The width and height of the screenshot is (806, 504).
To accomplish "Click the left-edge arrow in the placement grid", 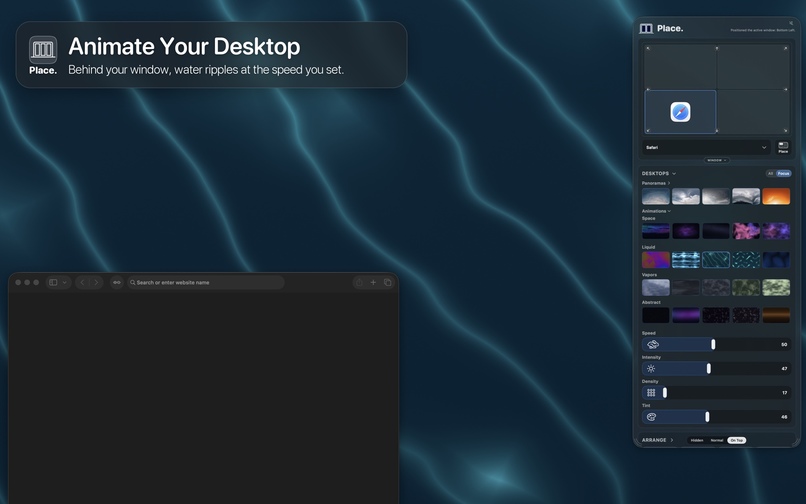I will point(648,89).
